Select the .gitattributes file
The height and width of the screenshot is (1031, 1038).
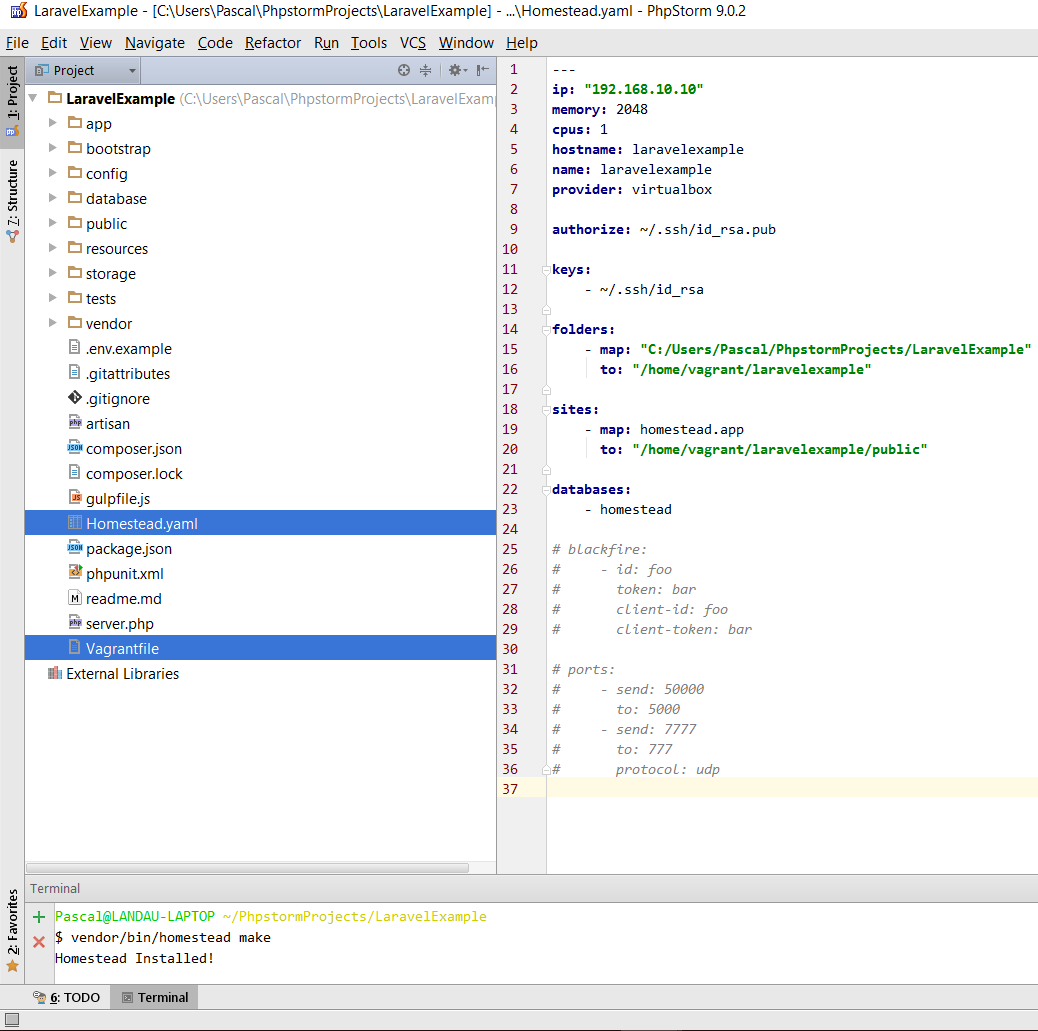pos(260,373)
